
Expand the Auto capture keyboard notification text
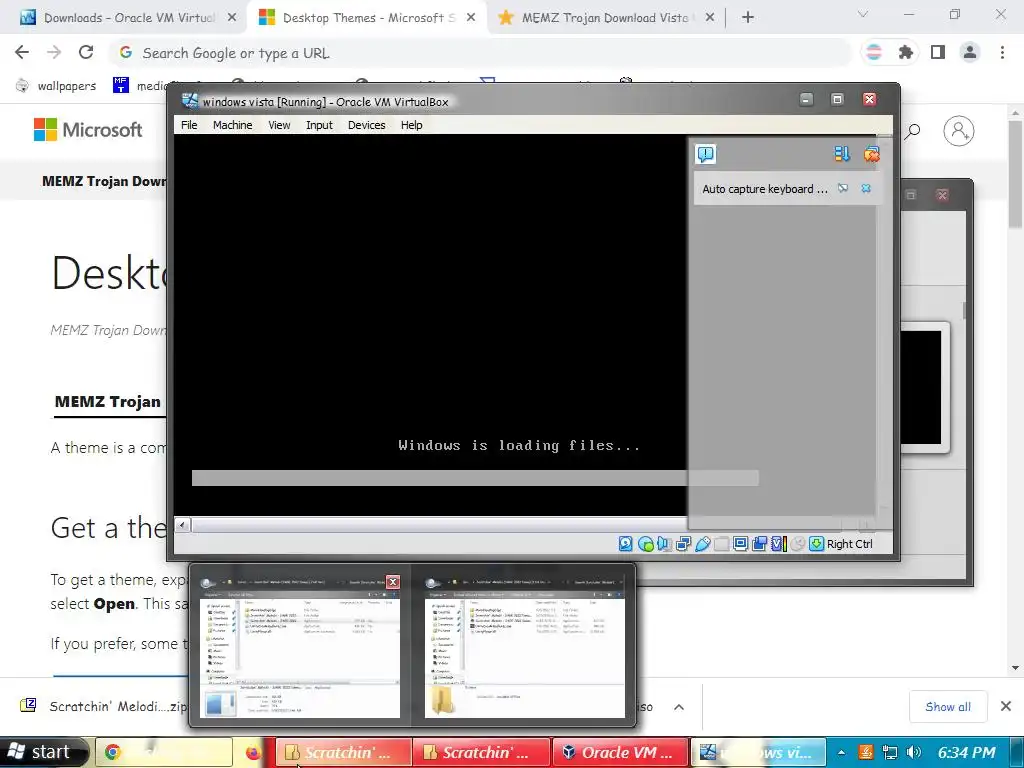click(765, 189)
